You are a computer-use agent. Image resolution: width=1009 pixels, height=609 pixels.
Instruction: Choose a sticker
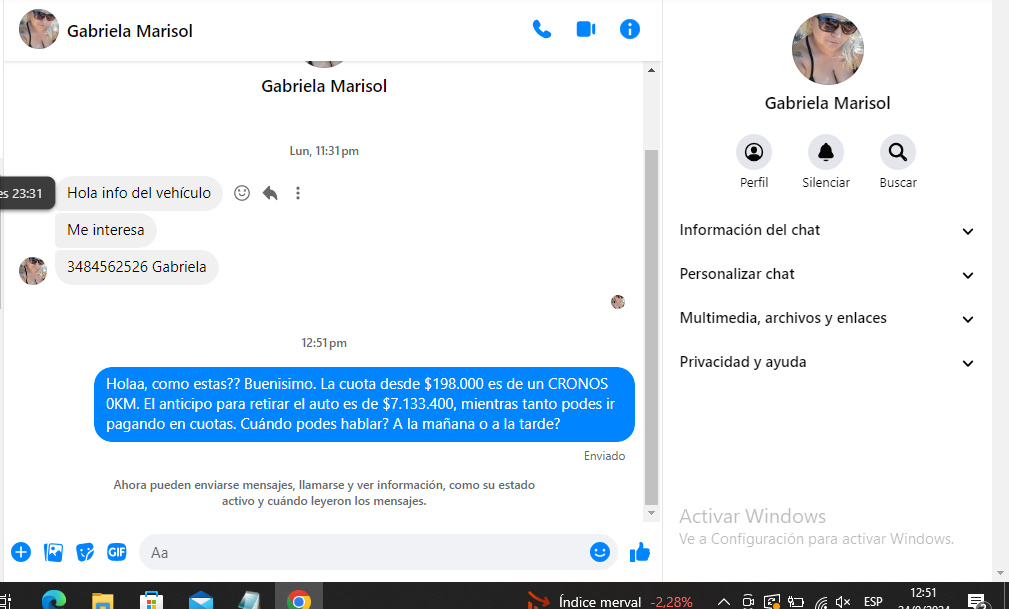pos(85,552)
